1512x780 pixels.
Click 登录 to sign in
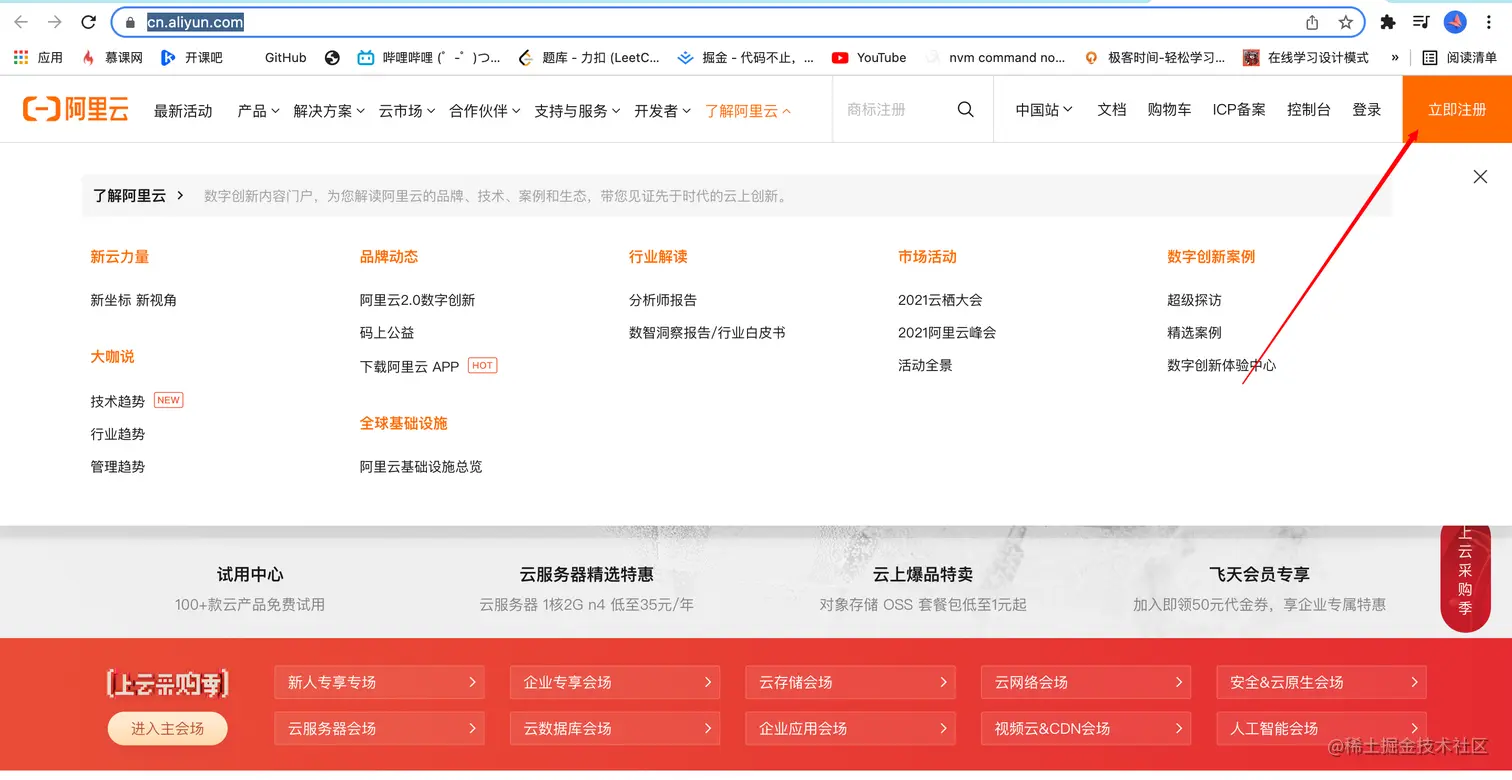point(1366,110)
